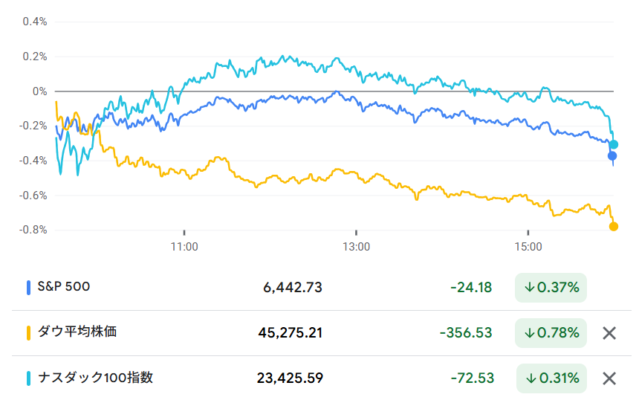Click the ↓0.31% change badge
This screenshot has height=400, width=636.
click(552, 378)
